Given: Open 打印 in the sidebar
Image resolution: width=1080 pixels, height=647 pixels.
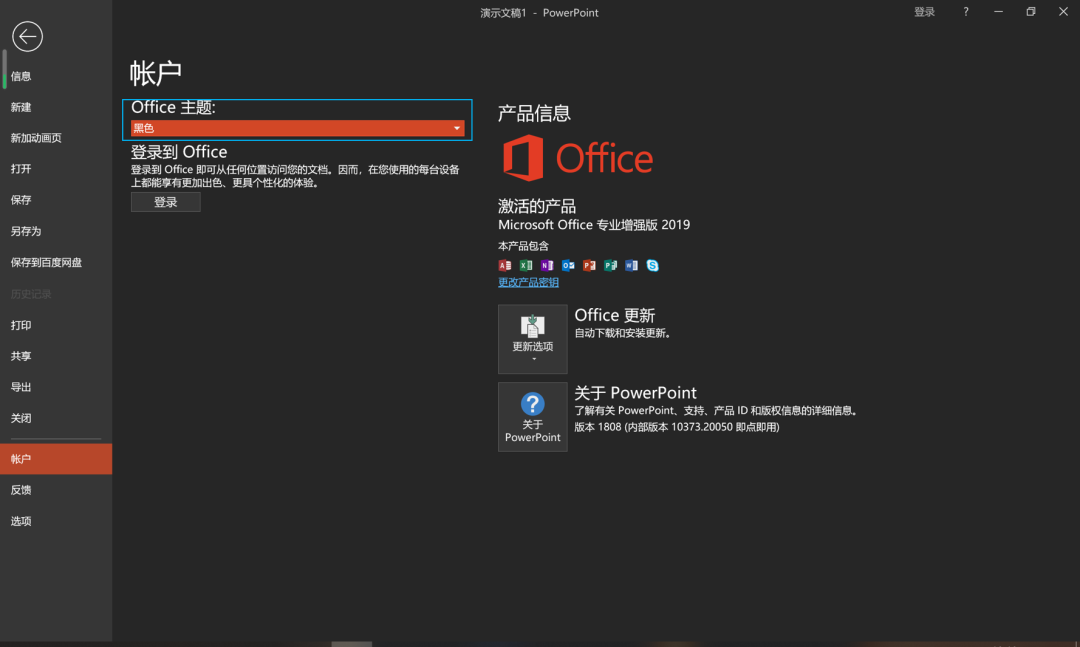Looking at the screenshot, I should point(56,325).
